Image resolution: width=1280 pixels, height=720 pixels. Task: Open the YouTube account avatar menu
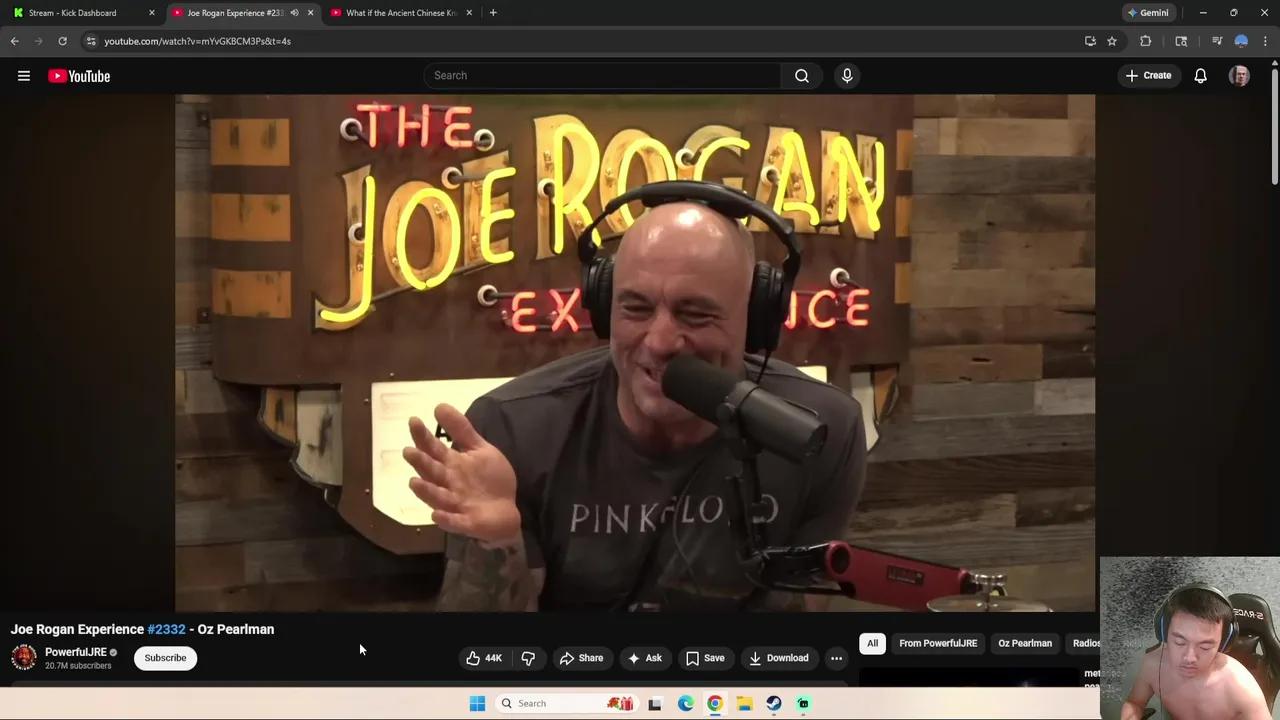(x=1239, y=76)
